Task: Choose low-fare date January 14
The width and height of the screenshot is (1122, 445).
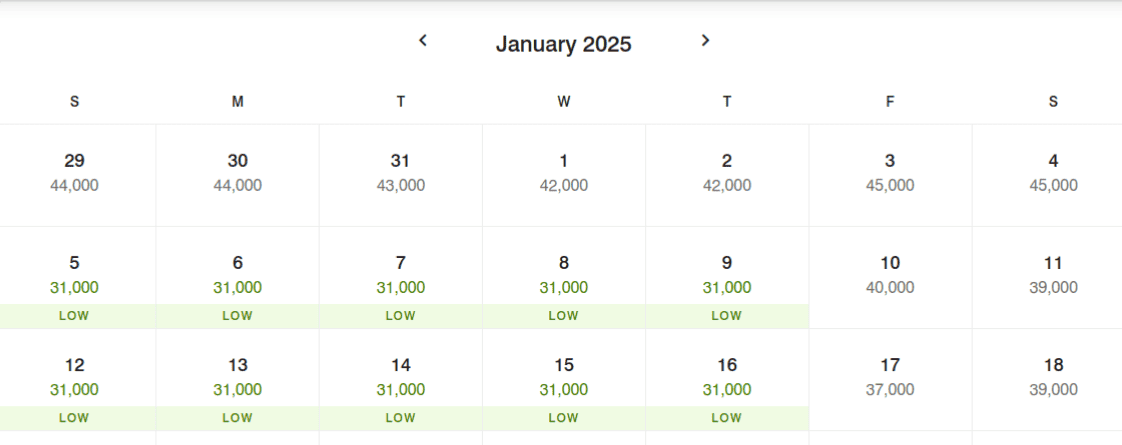Action: point(401,380)
